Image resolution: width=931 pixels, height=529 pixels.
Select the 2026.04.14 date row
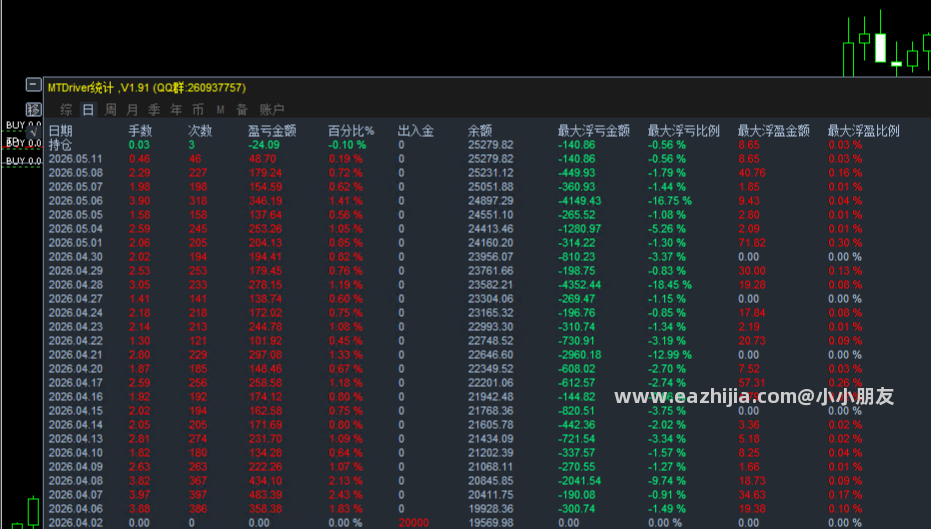point(75,425)
